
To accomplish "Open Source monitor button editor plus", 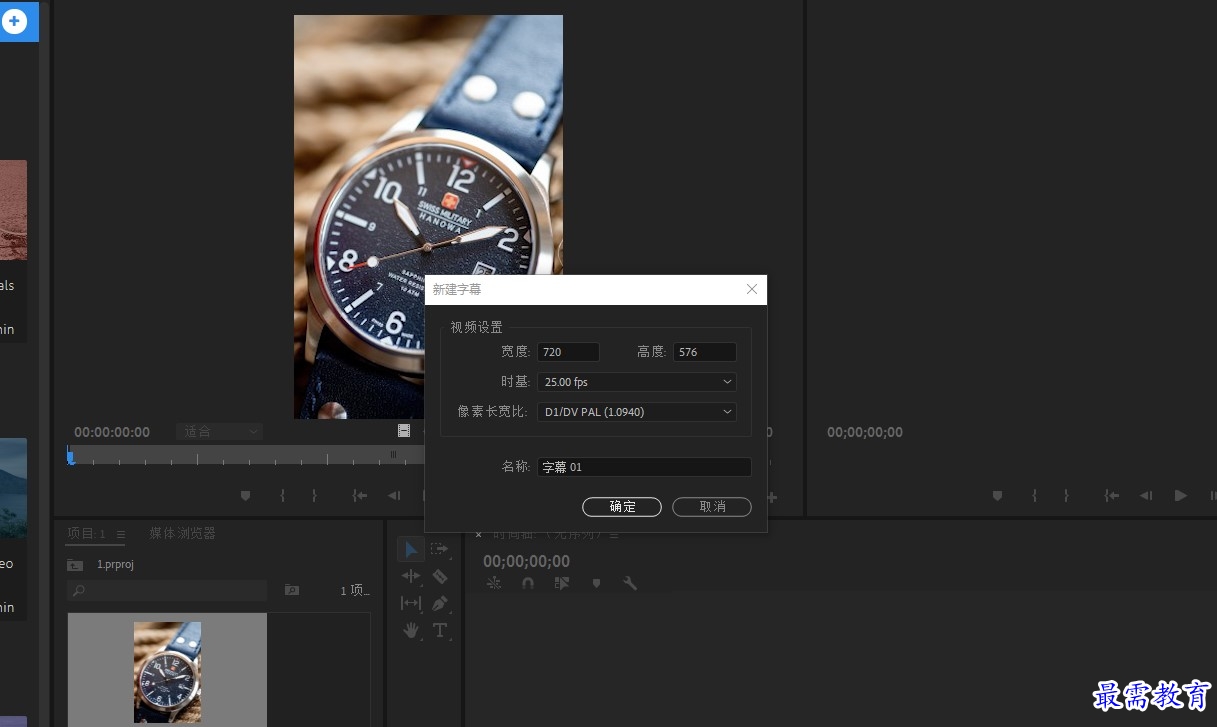I will click(773, 497).
